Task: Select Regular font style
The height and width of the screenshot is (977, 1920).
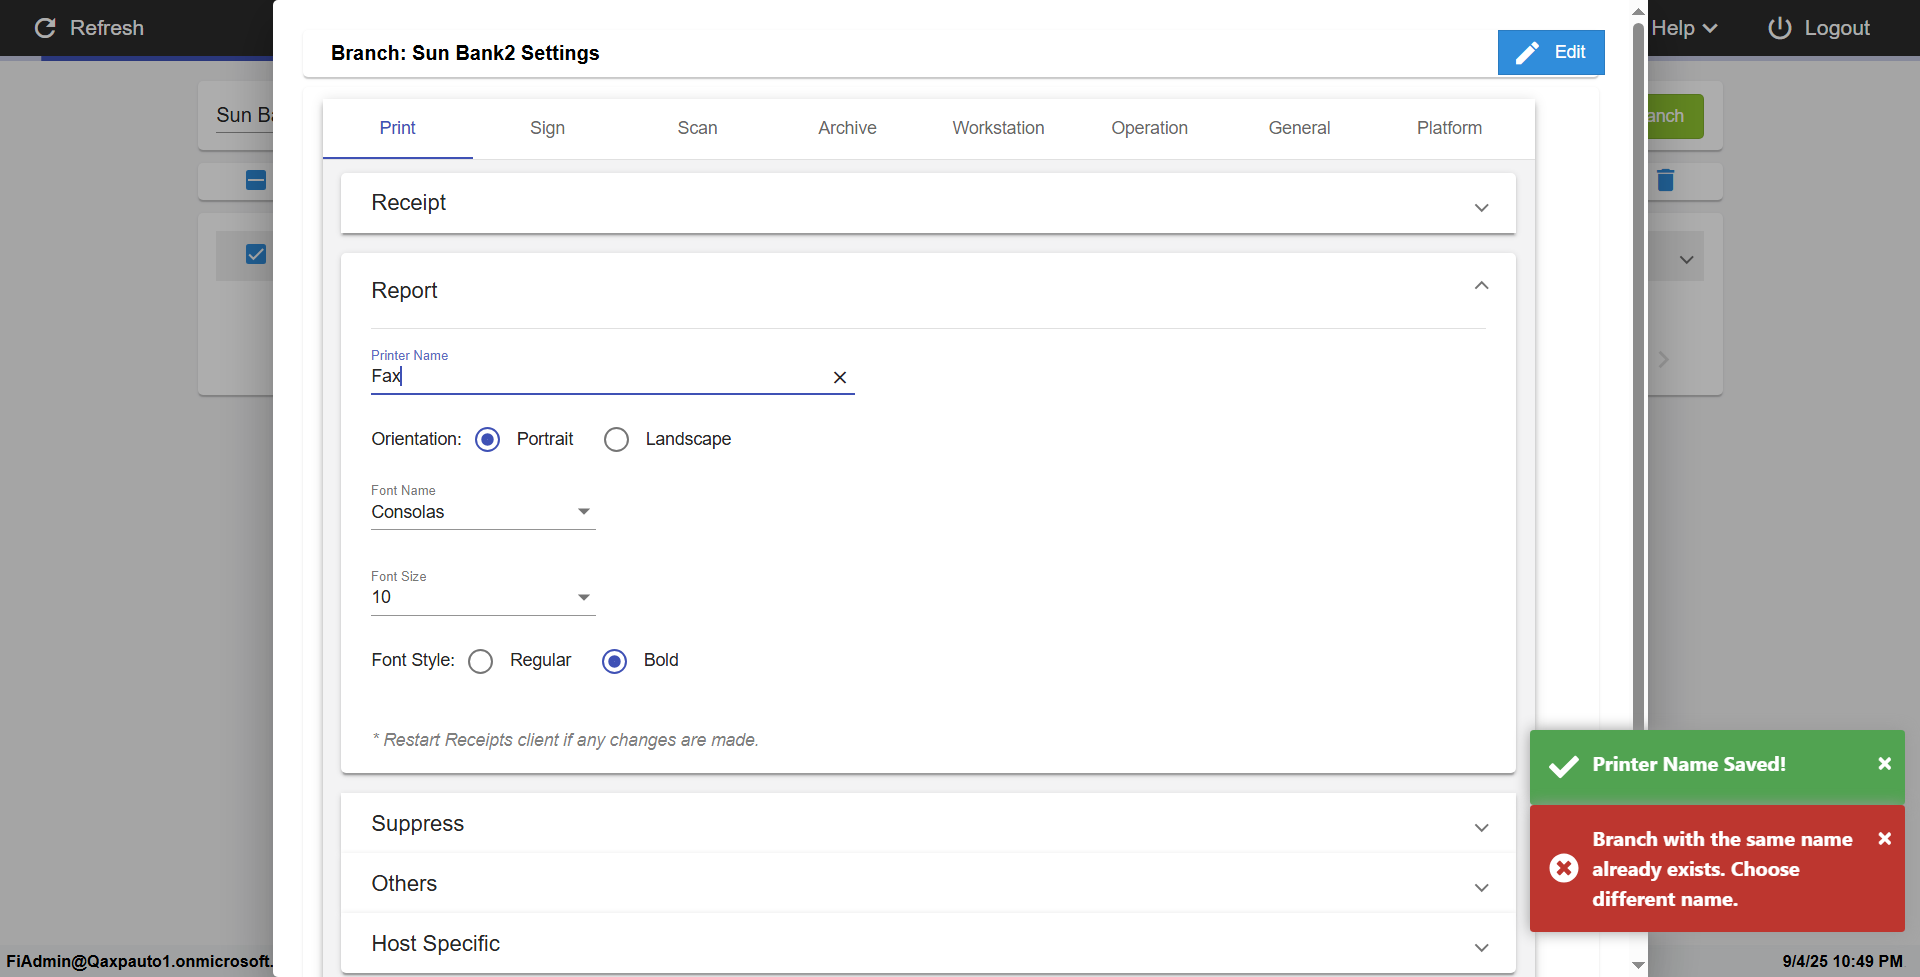Action: point(481,661)
